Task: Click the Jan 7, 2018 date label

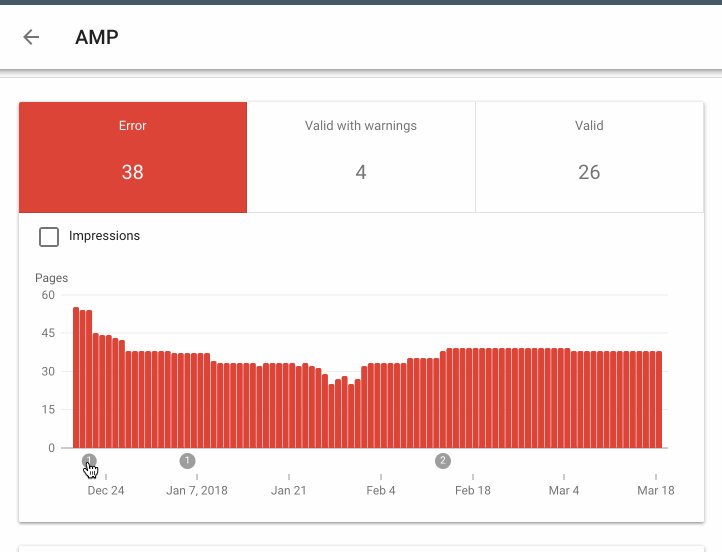Action: click(x=197, y=490)
